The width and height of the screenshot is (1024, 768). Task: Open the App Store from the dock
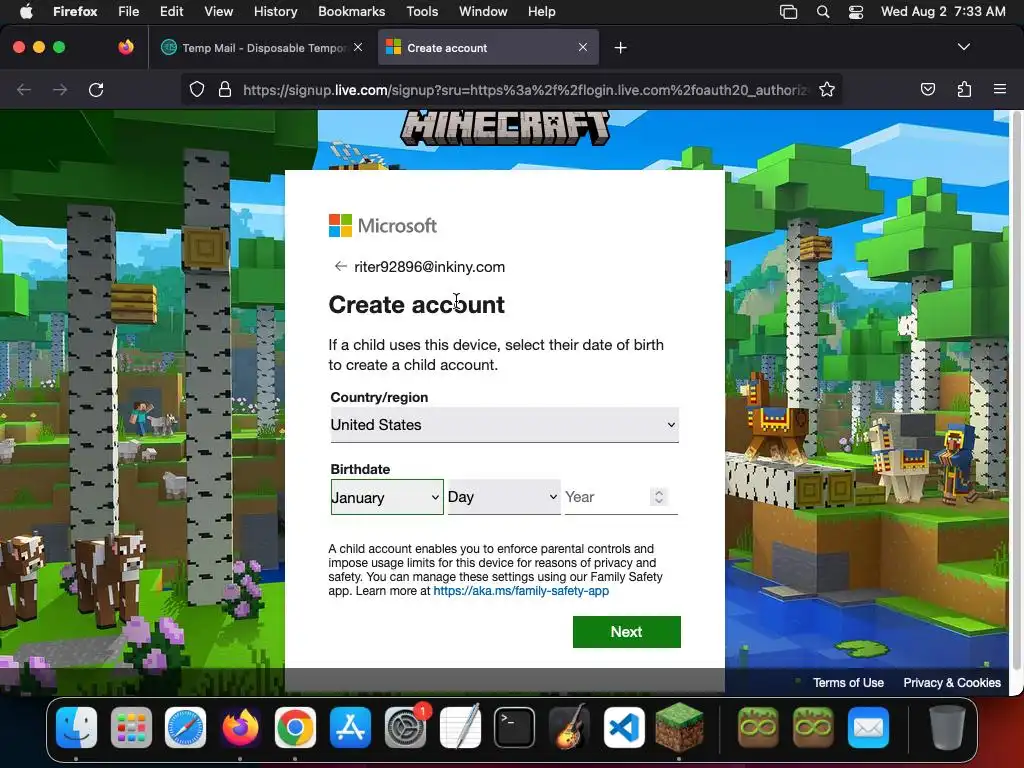351,727
